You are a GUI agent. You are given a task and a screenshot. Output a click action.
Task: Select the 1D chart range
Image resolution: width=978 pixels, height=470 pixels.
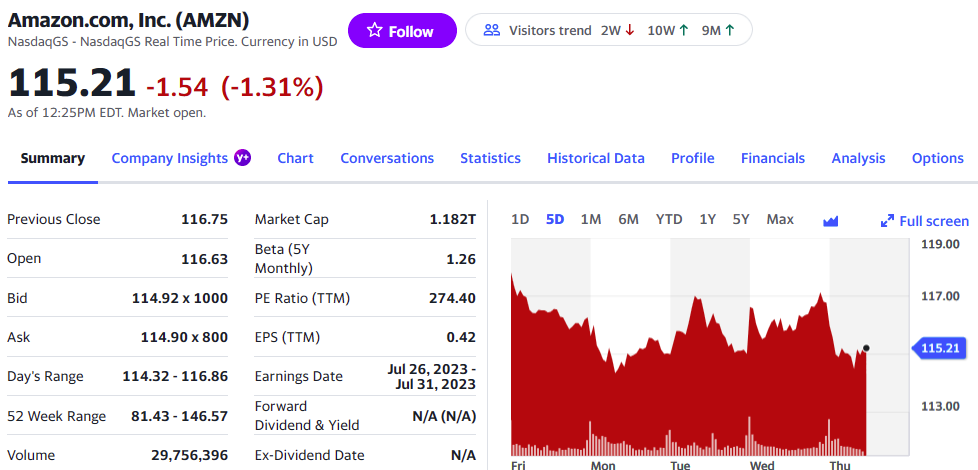(520, 219)
